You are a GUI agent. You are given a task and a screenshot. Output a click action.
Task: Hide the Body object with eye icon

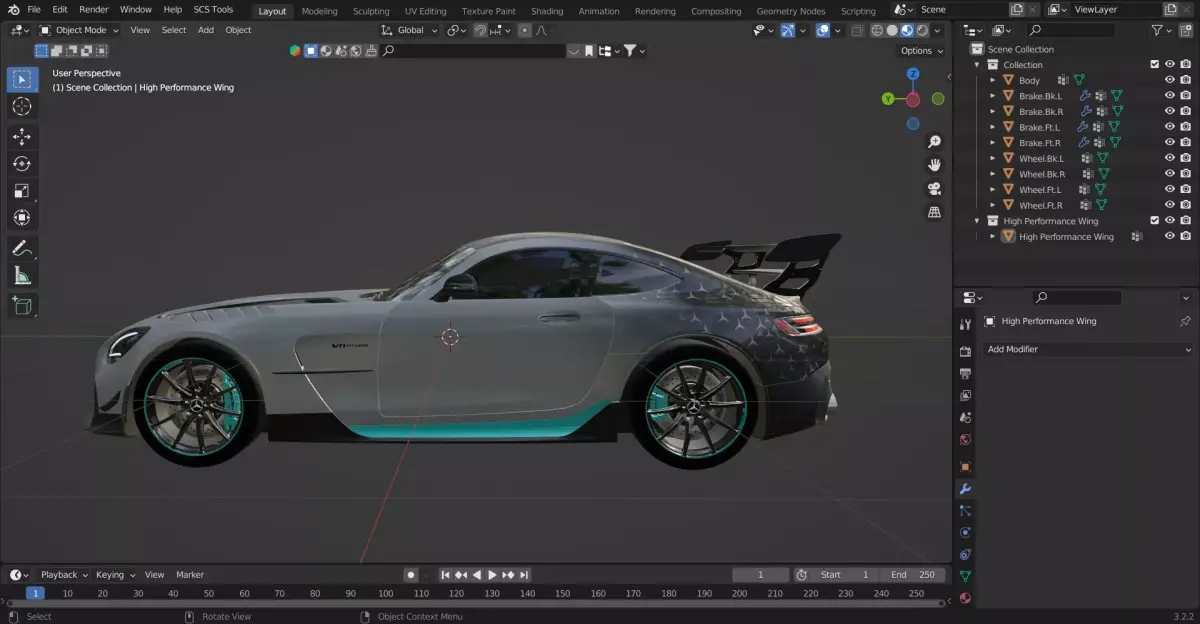point(1170,80)
